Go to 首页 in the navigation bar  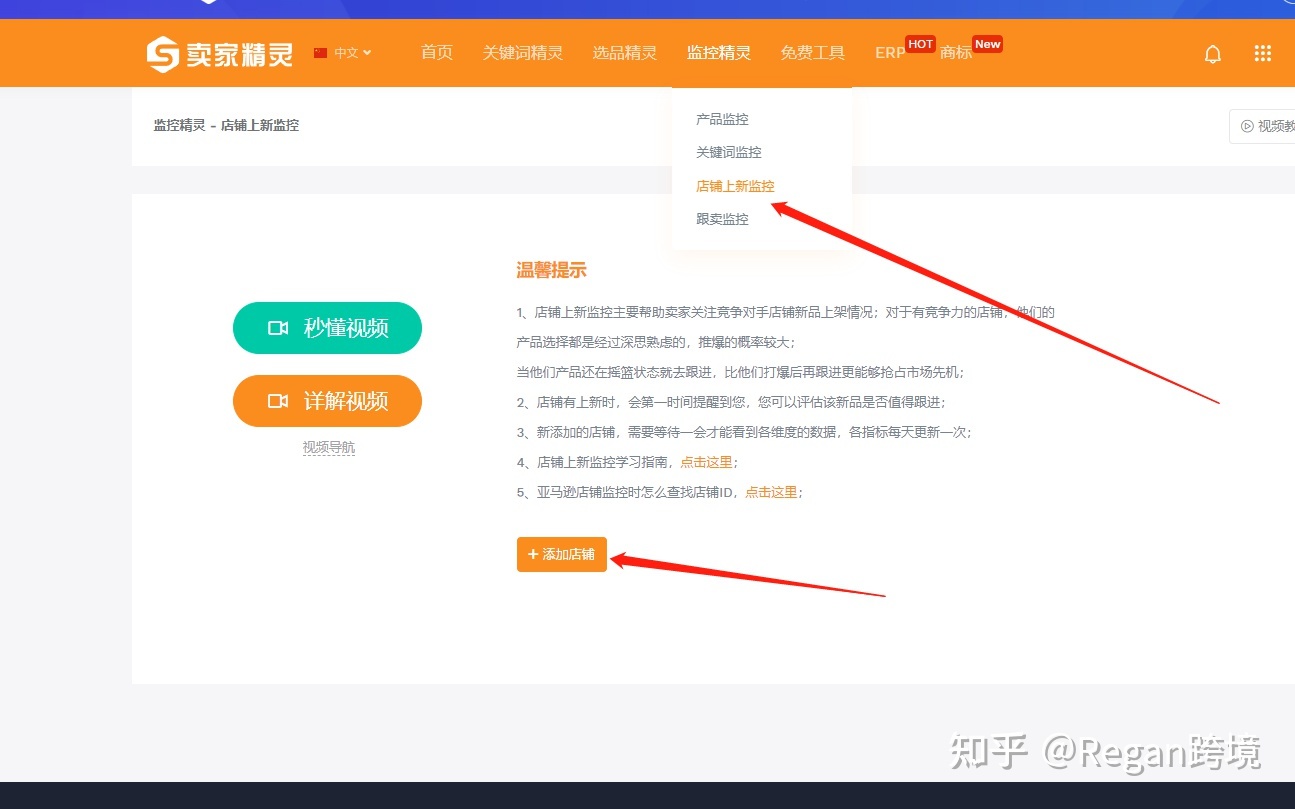436,53
